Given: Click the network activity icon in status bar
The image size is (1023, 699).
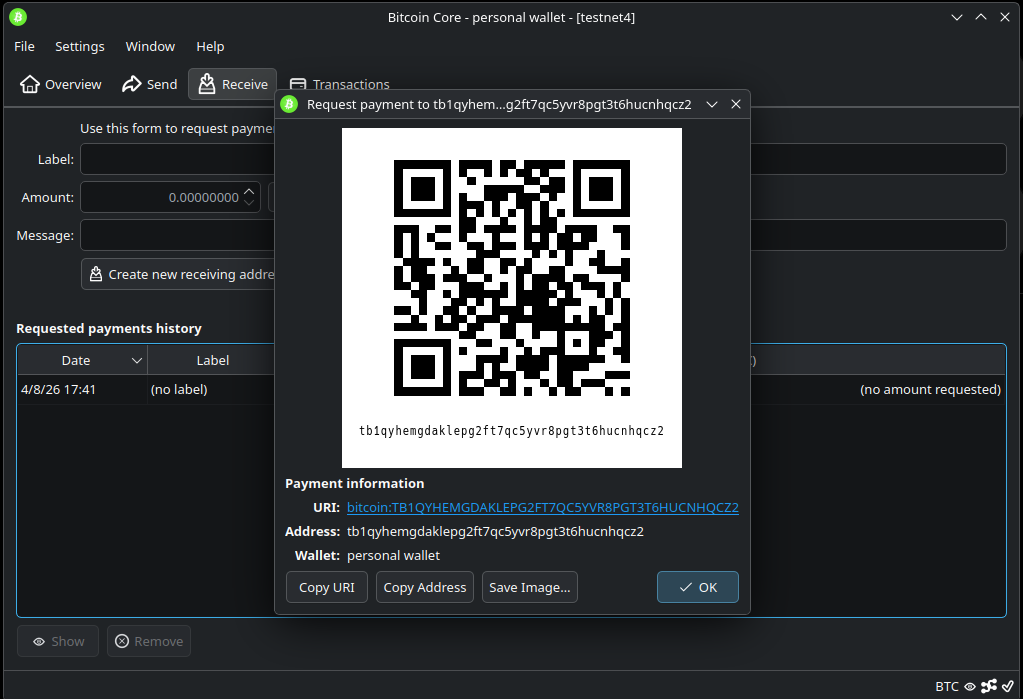Looking at the screenshot, I should (x=989, y=686).
